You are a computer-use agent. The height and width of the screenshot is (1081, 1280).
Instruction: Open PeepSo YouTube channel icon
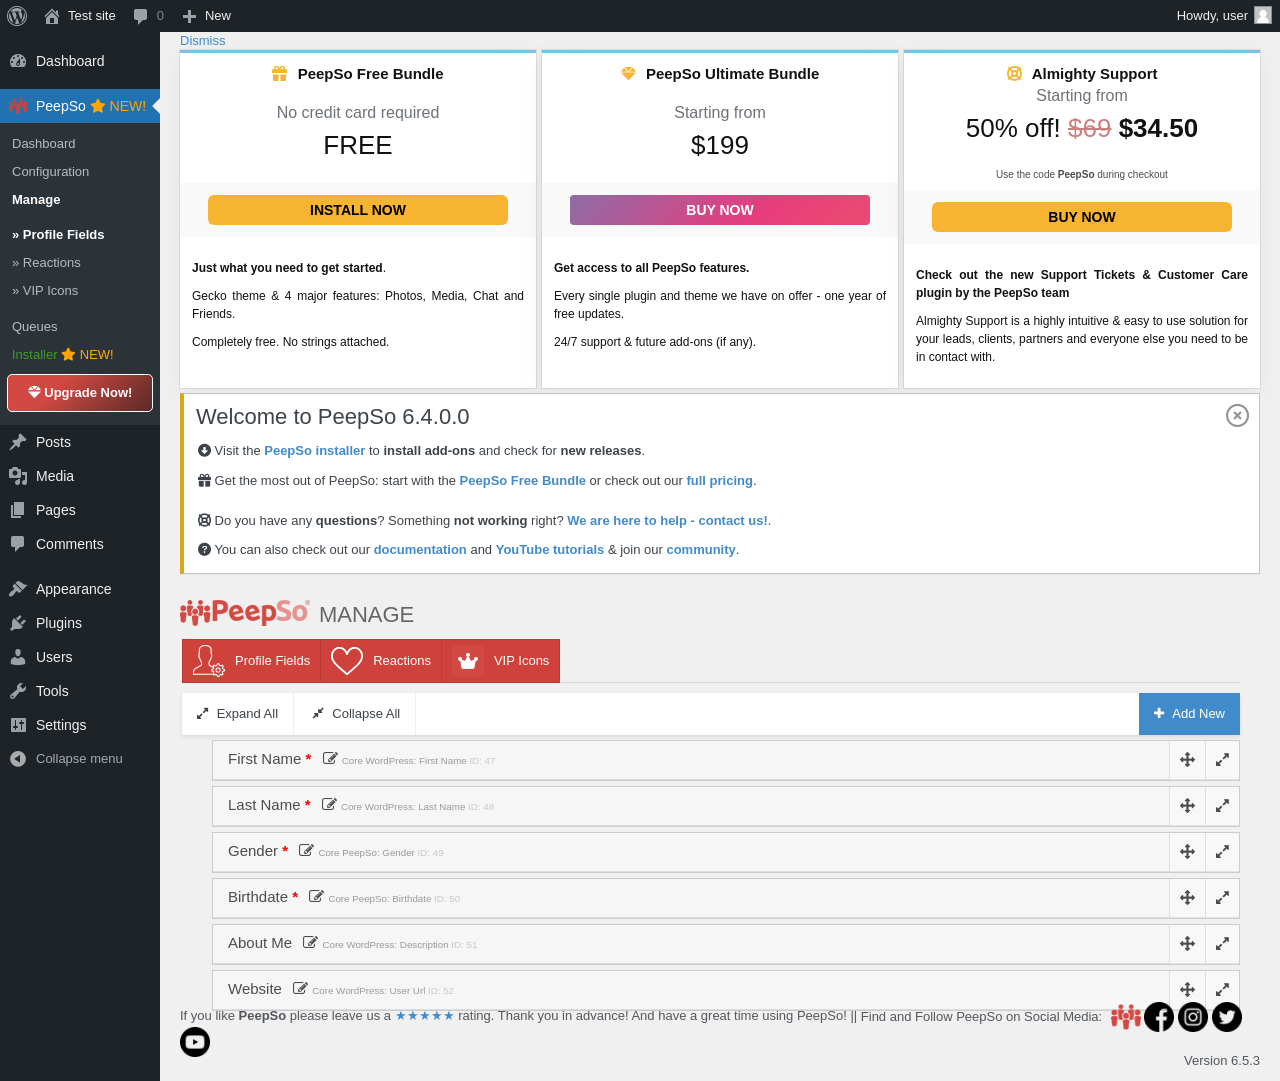195,1042
